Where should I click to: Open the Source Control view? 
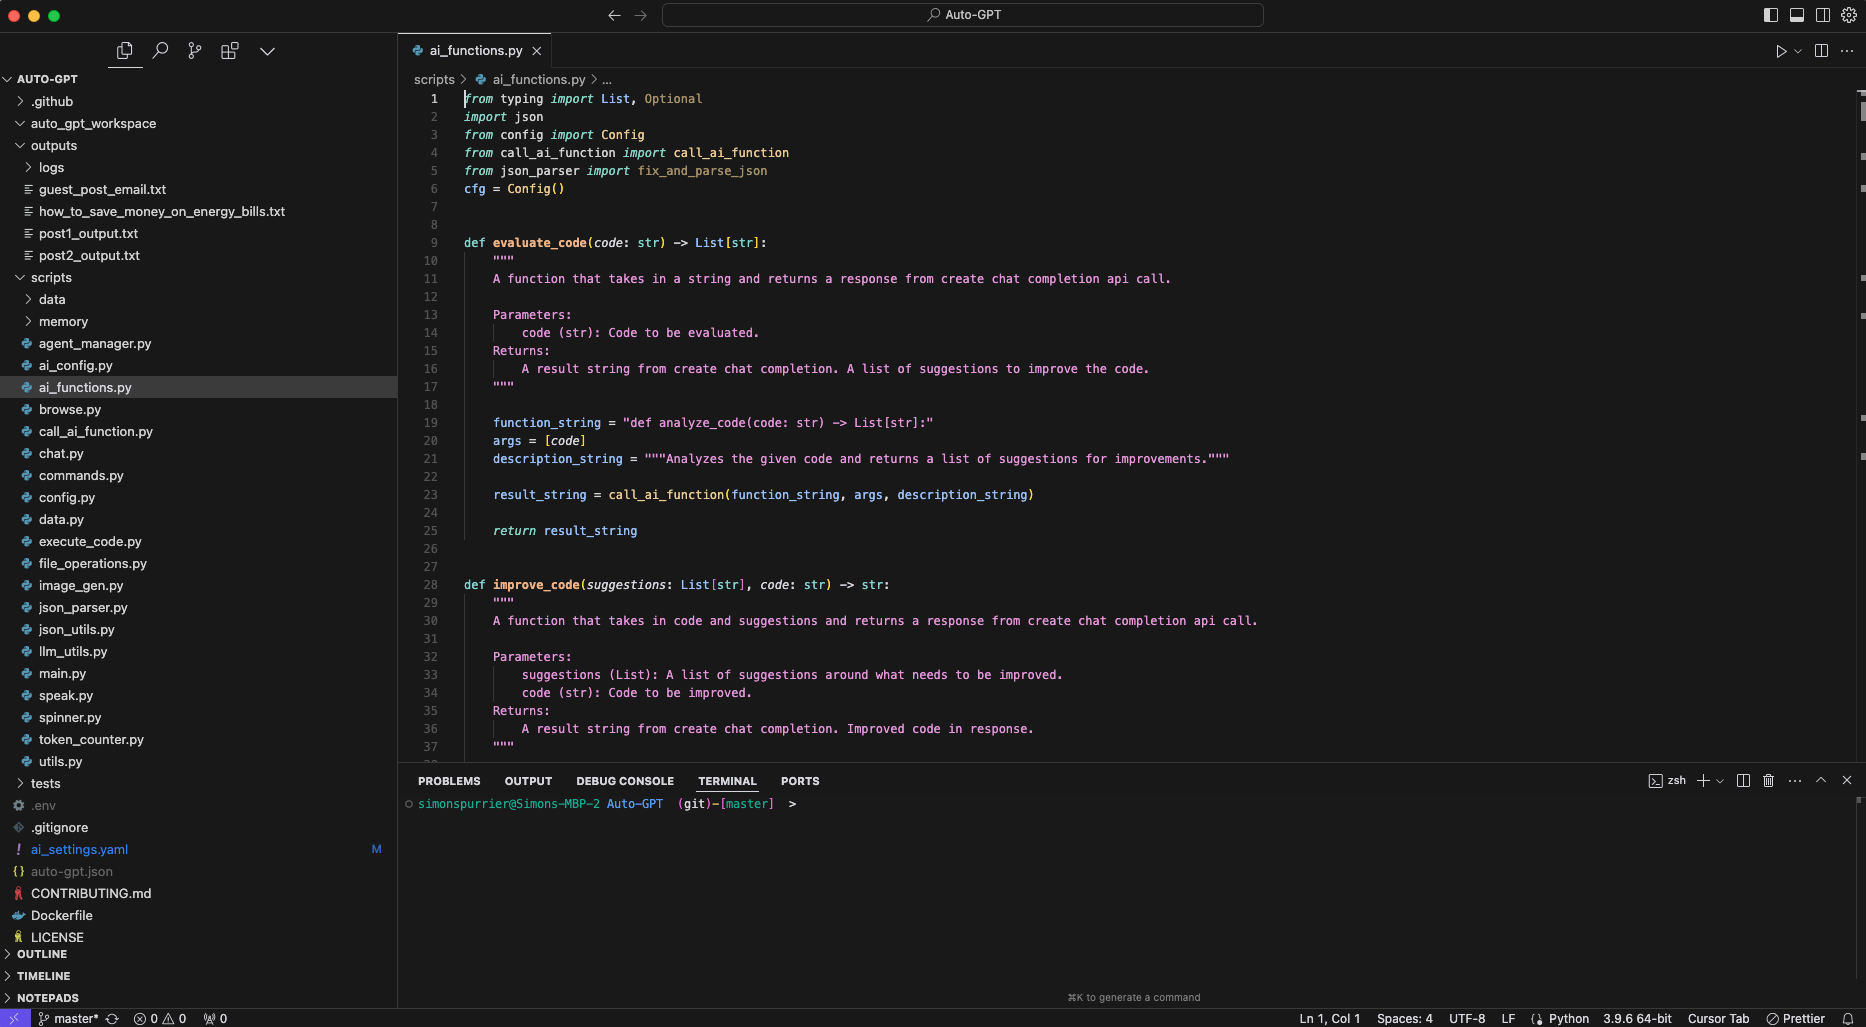click(x=194, y=51)
